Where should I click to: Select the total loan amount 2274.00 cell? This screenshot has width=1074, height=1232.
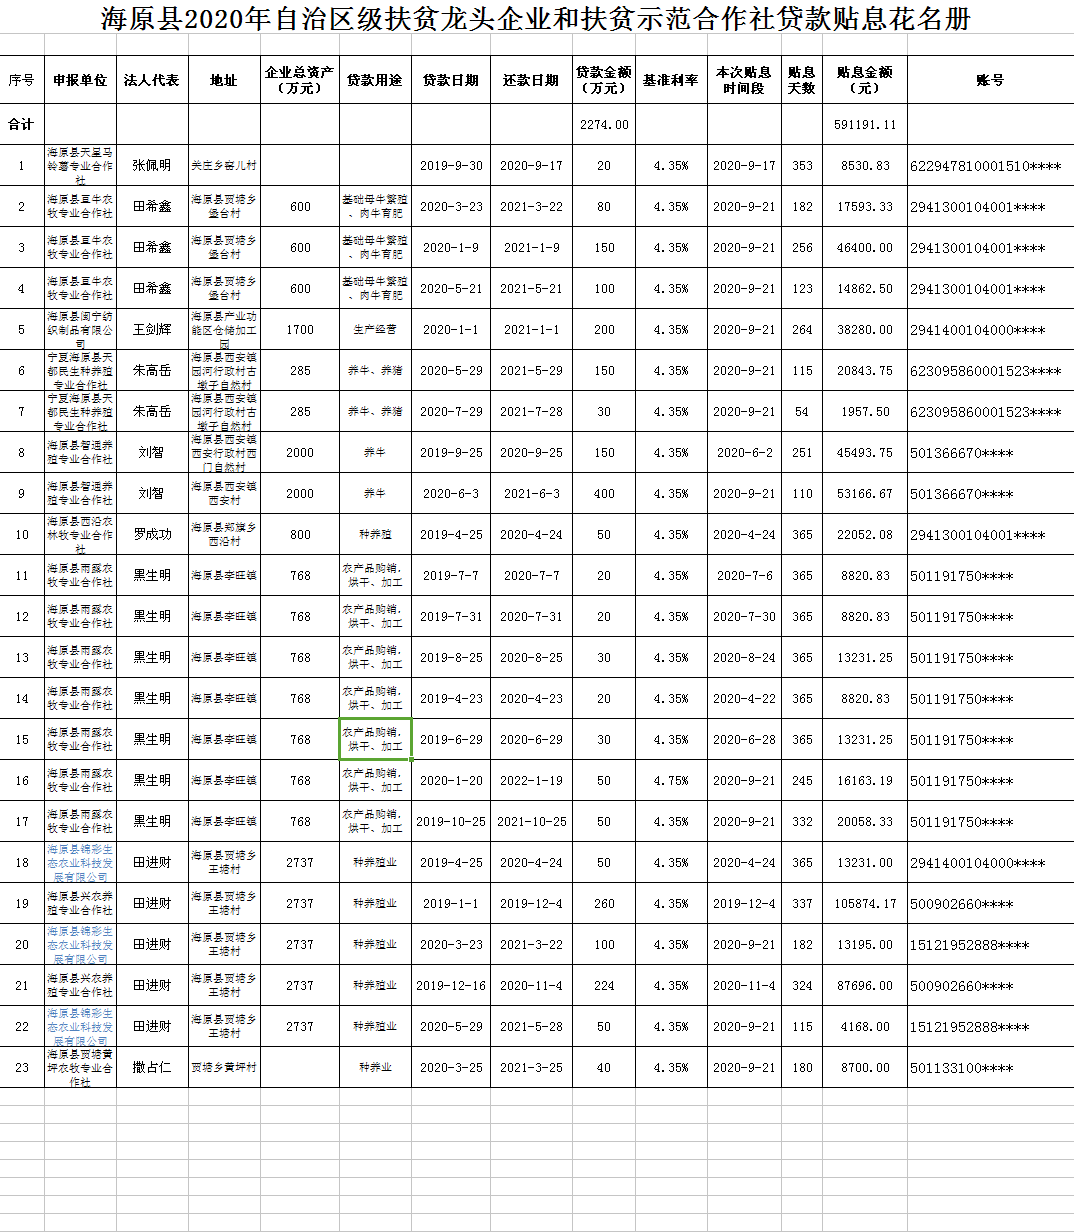[x=604, y=125]
